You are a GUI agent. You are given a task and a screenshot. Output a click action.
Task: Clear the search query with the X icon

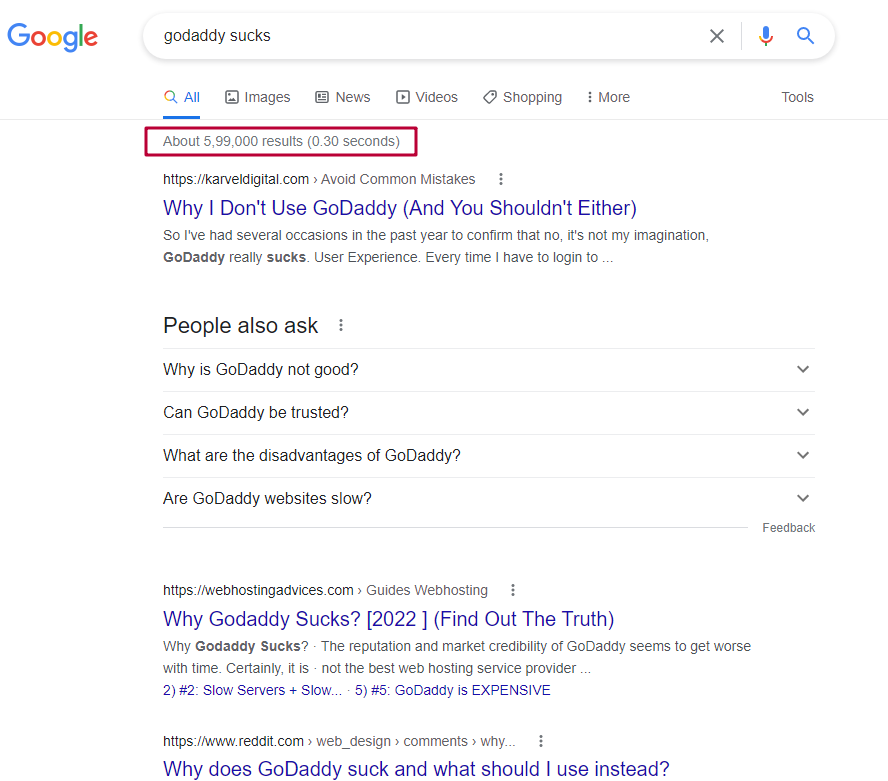click(x=717, y=35)
